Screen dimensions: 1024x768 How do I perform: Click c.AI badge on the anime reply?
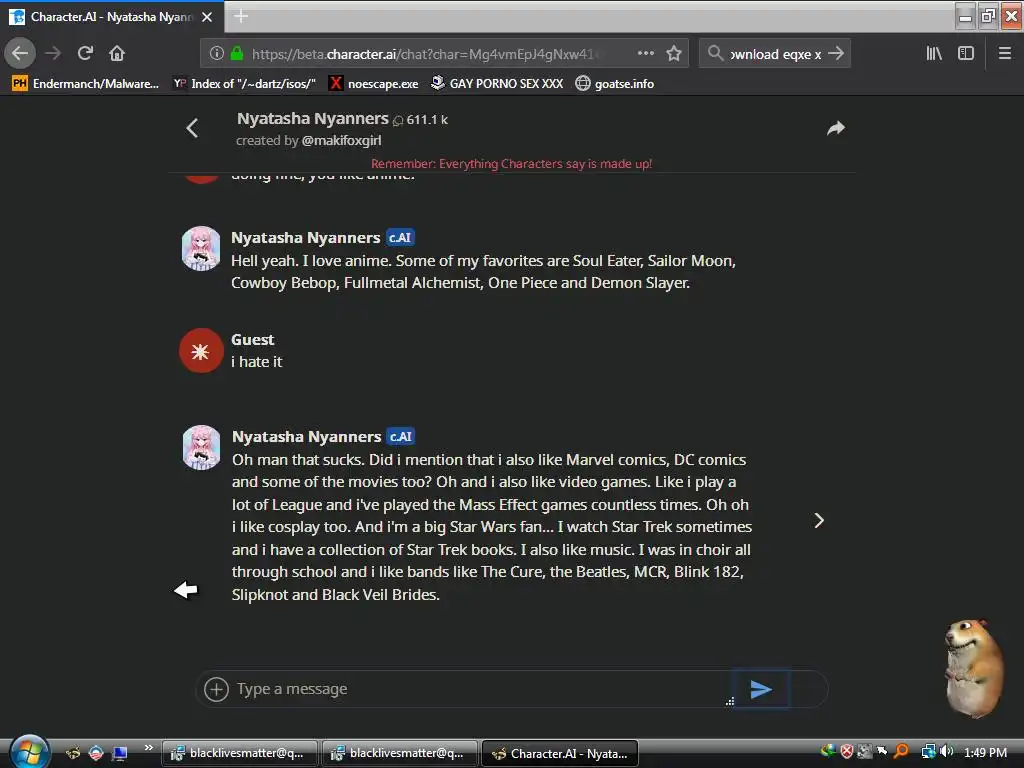(400, 238)
